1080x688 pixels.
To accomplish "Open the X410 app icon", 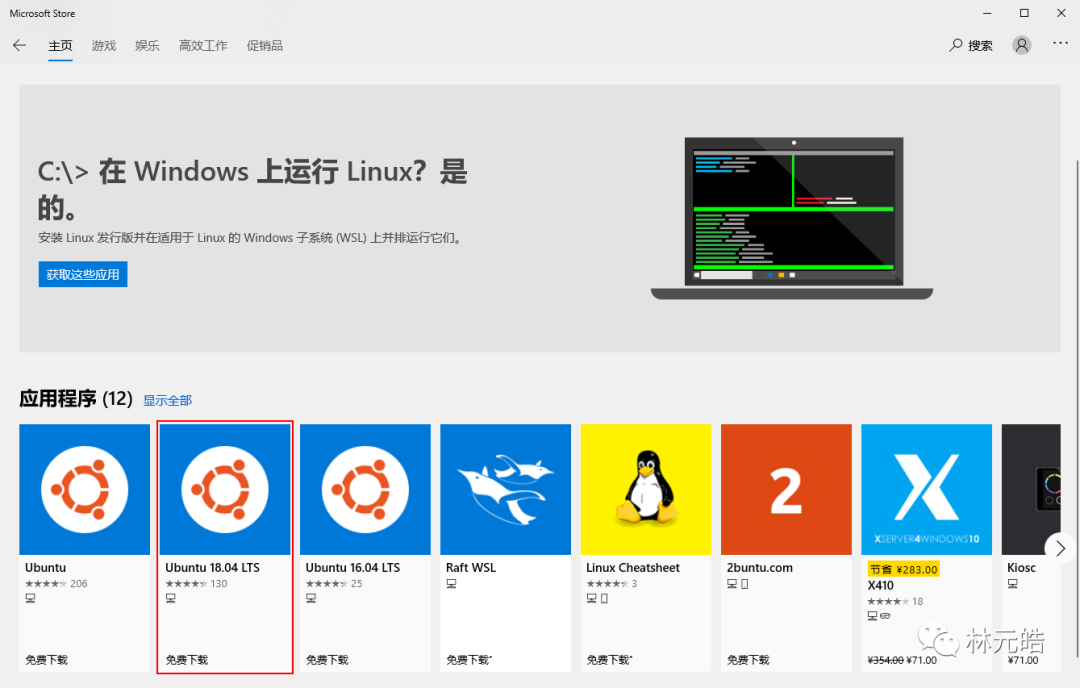I will pos(926,489).
